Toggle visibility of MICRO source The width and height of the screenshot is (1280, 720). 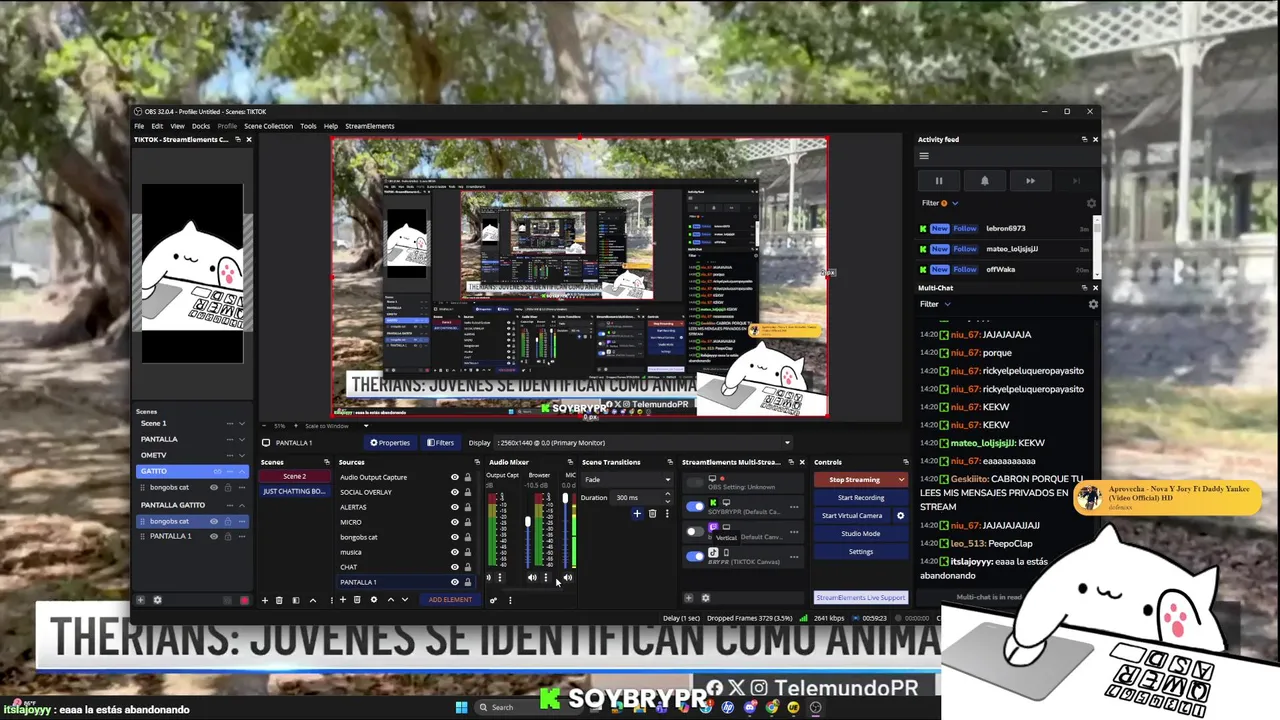454,522
